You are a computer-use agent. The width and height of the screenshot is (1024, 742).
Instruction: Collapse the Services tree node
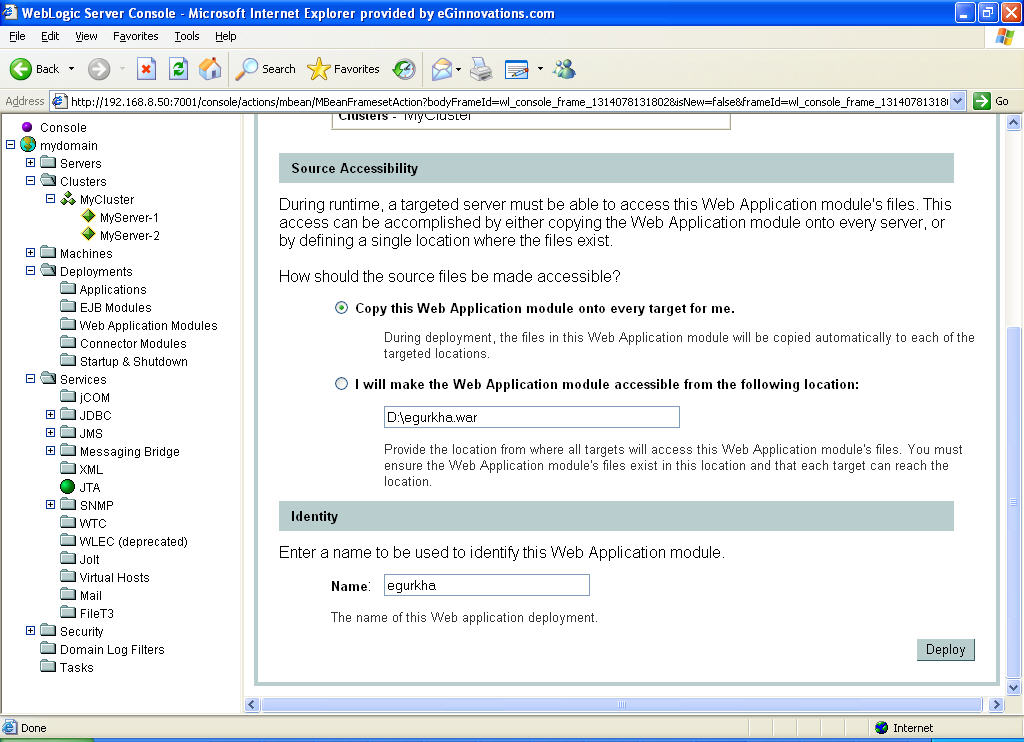click(30, 378)
